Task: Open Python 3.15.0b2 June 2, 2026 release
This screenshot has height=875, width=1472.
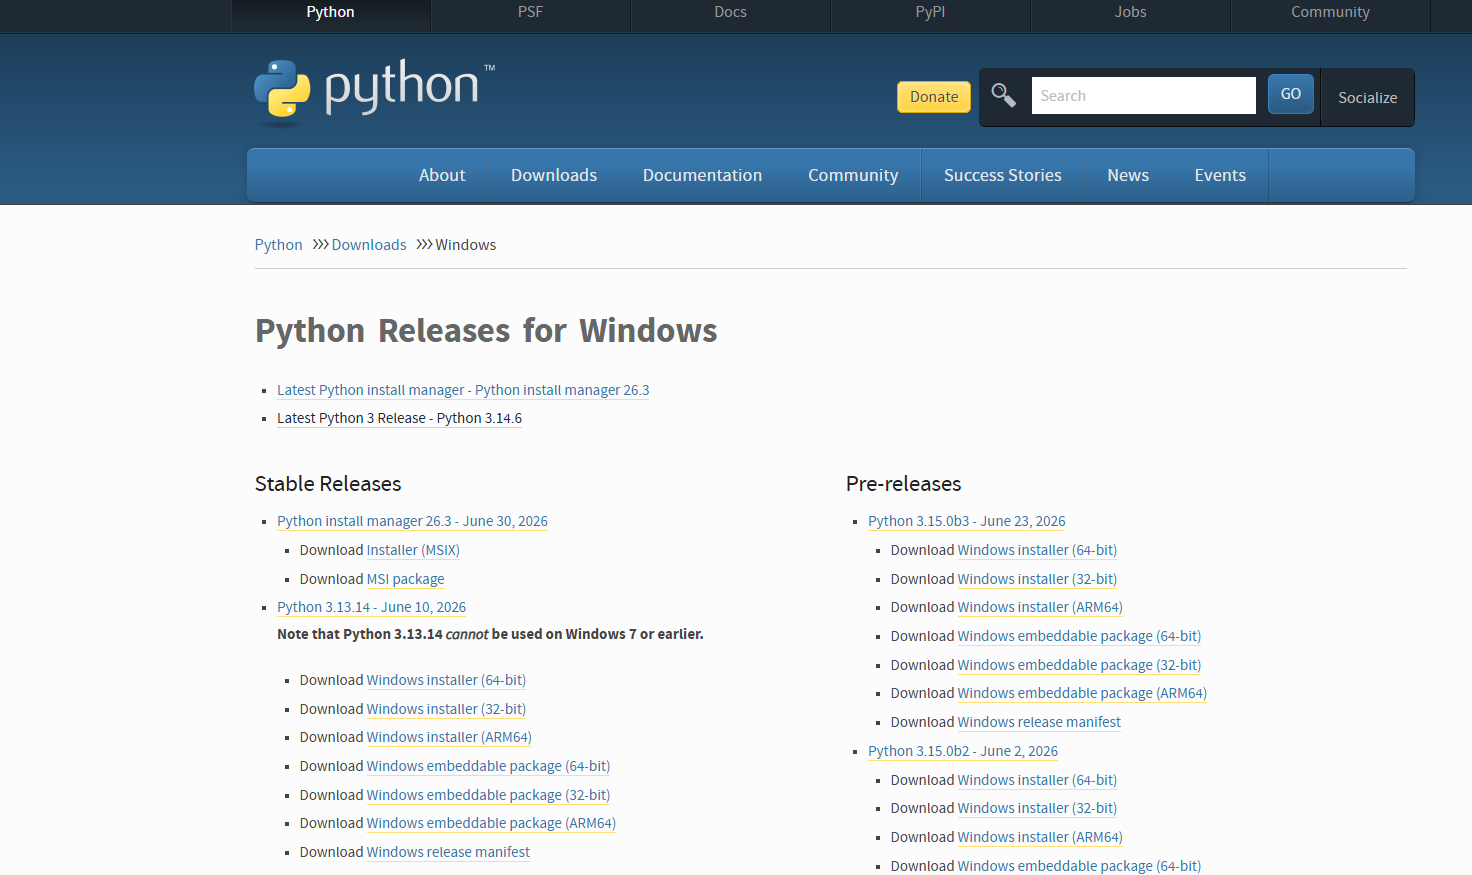Action: pyautogui.click(x=962, y=751)
